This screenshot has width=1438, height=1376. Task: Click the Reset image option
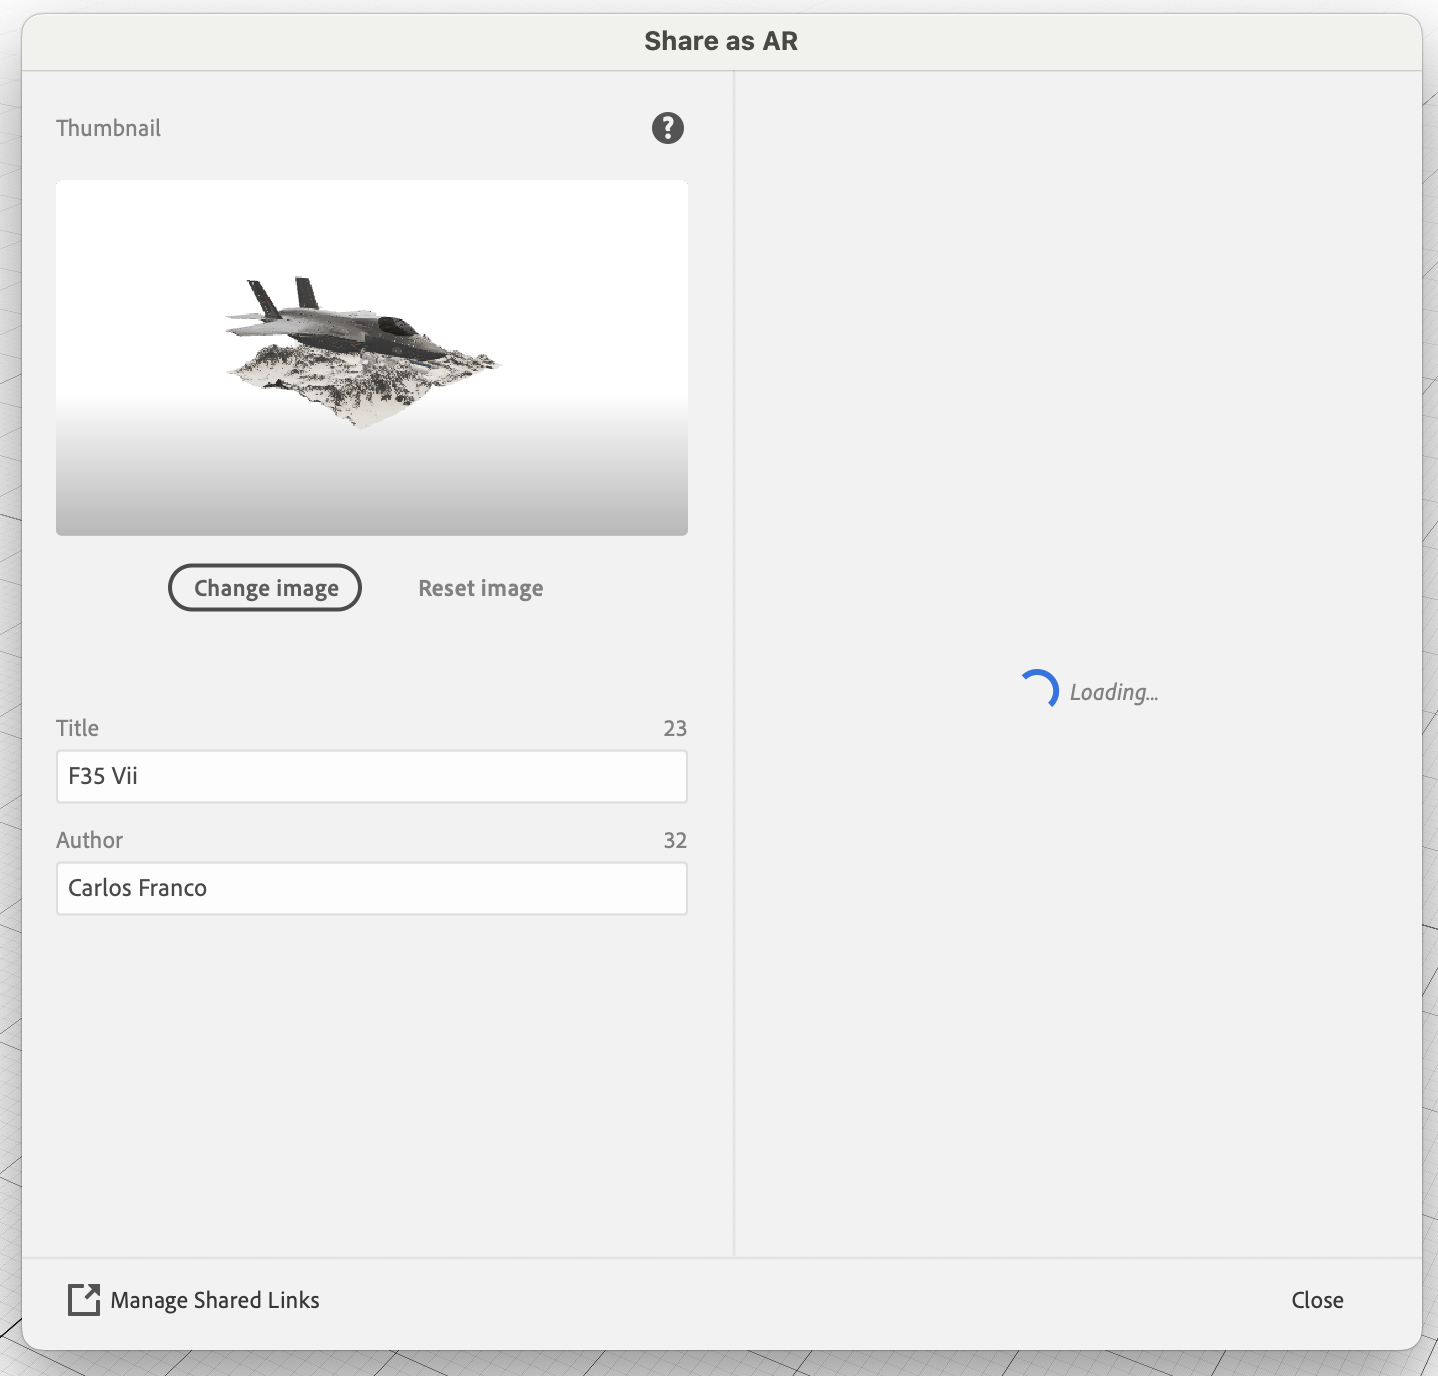click(x=481, y=588)
